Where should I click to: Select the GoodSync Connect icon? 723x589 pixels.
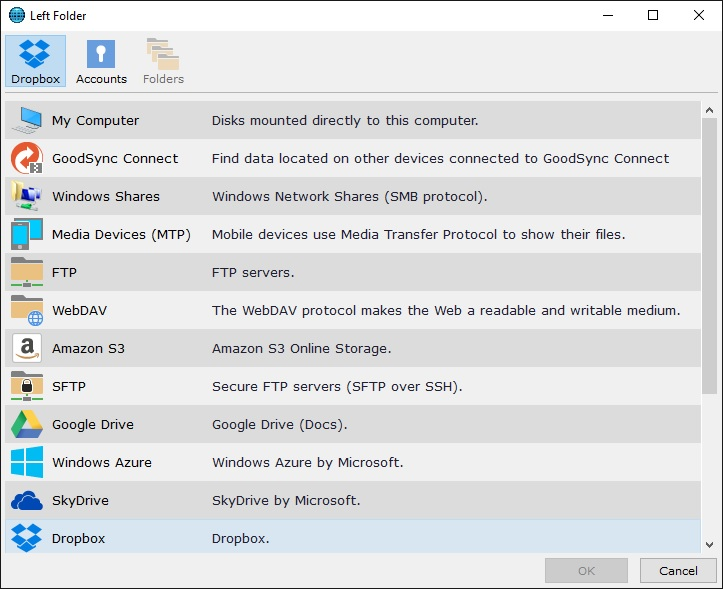pos(26,158)
